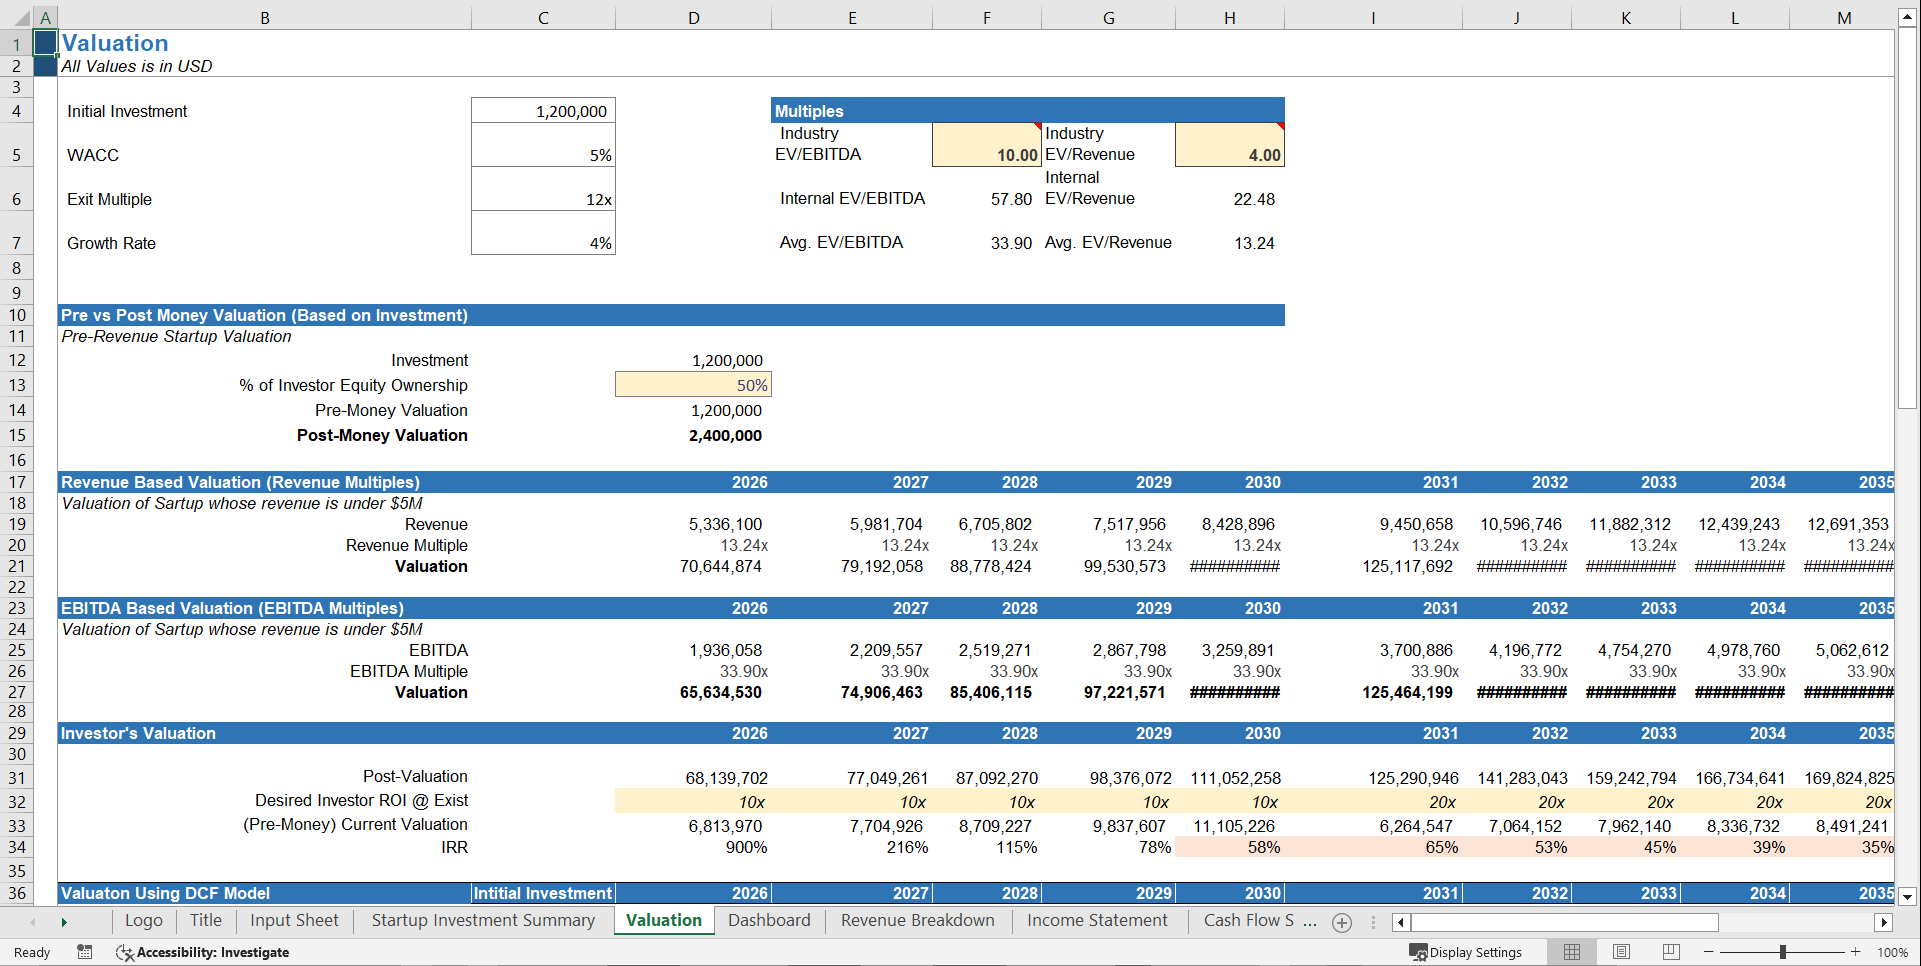Switch to the Income Statement sheet
This screenshot has width=1921, height=966.
click(x=1096, y=921)
